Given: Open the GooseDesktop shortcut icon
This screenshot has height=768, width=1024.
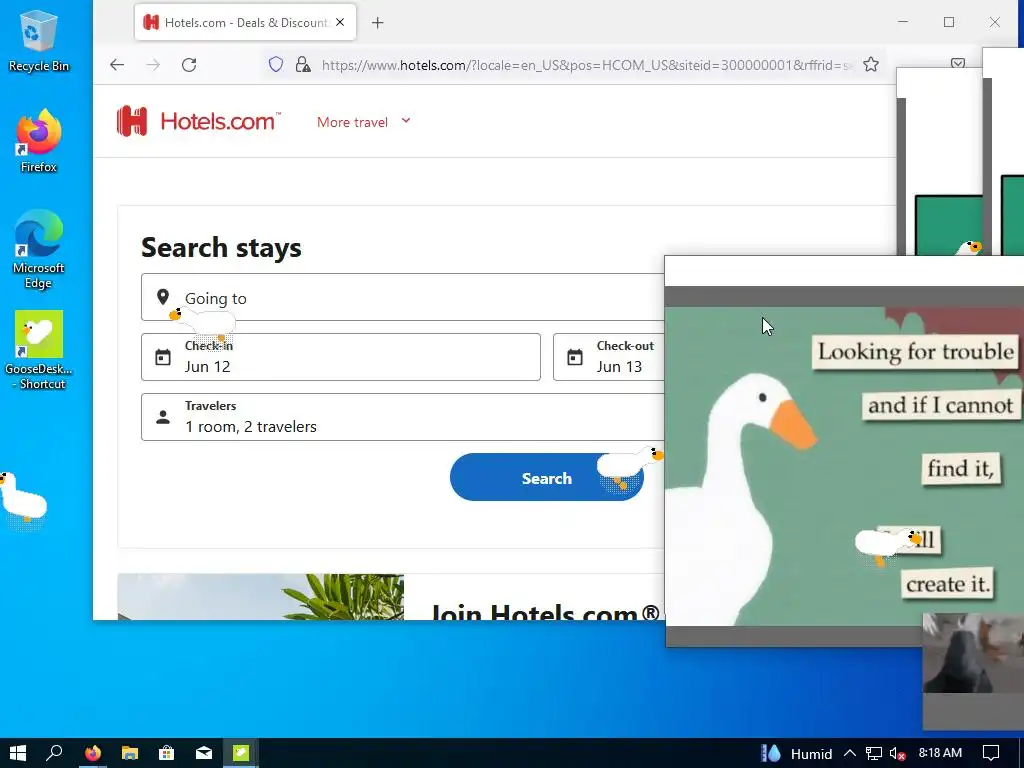Looking at the screenshot, I should 38,351.
